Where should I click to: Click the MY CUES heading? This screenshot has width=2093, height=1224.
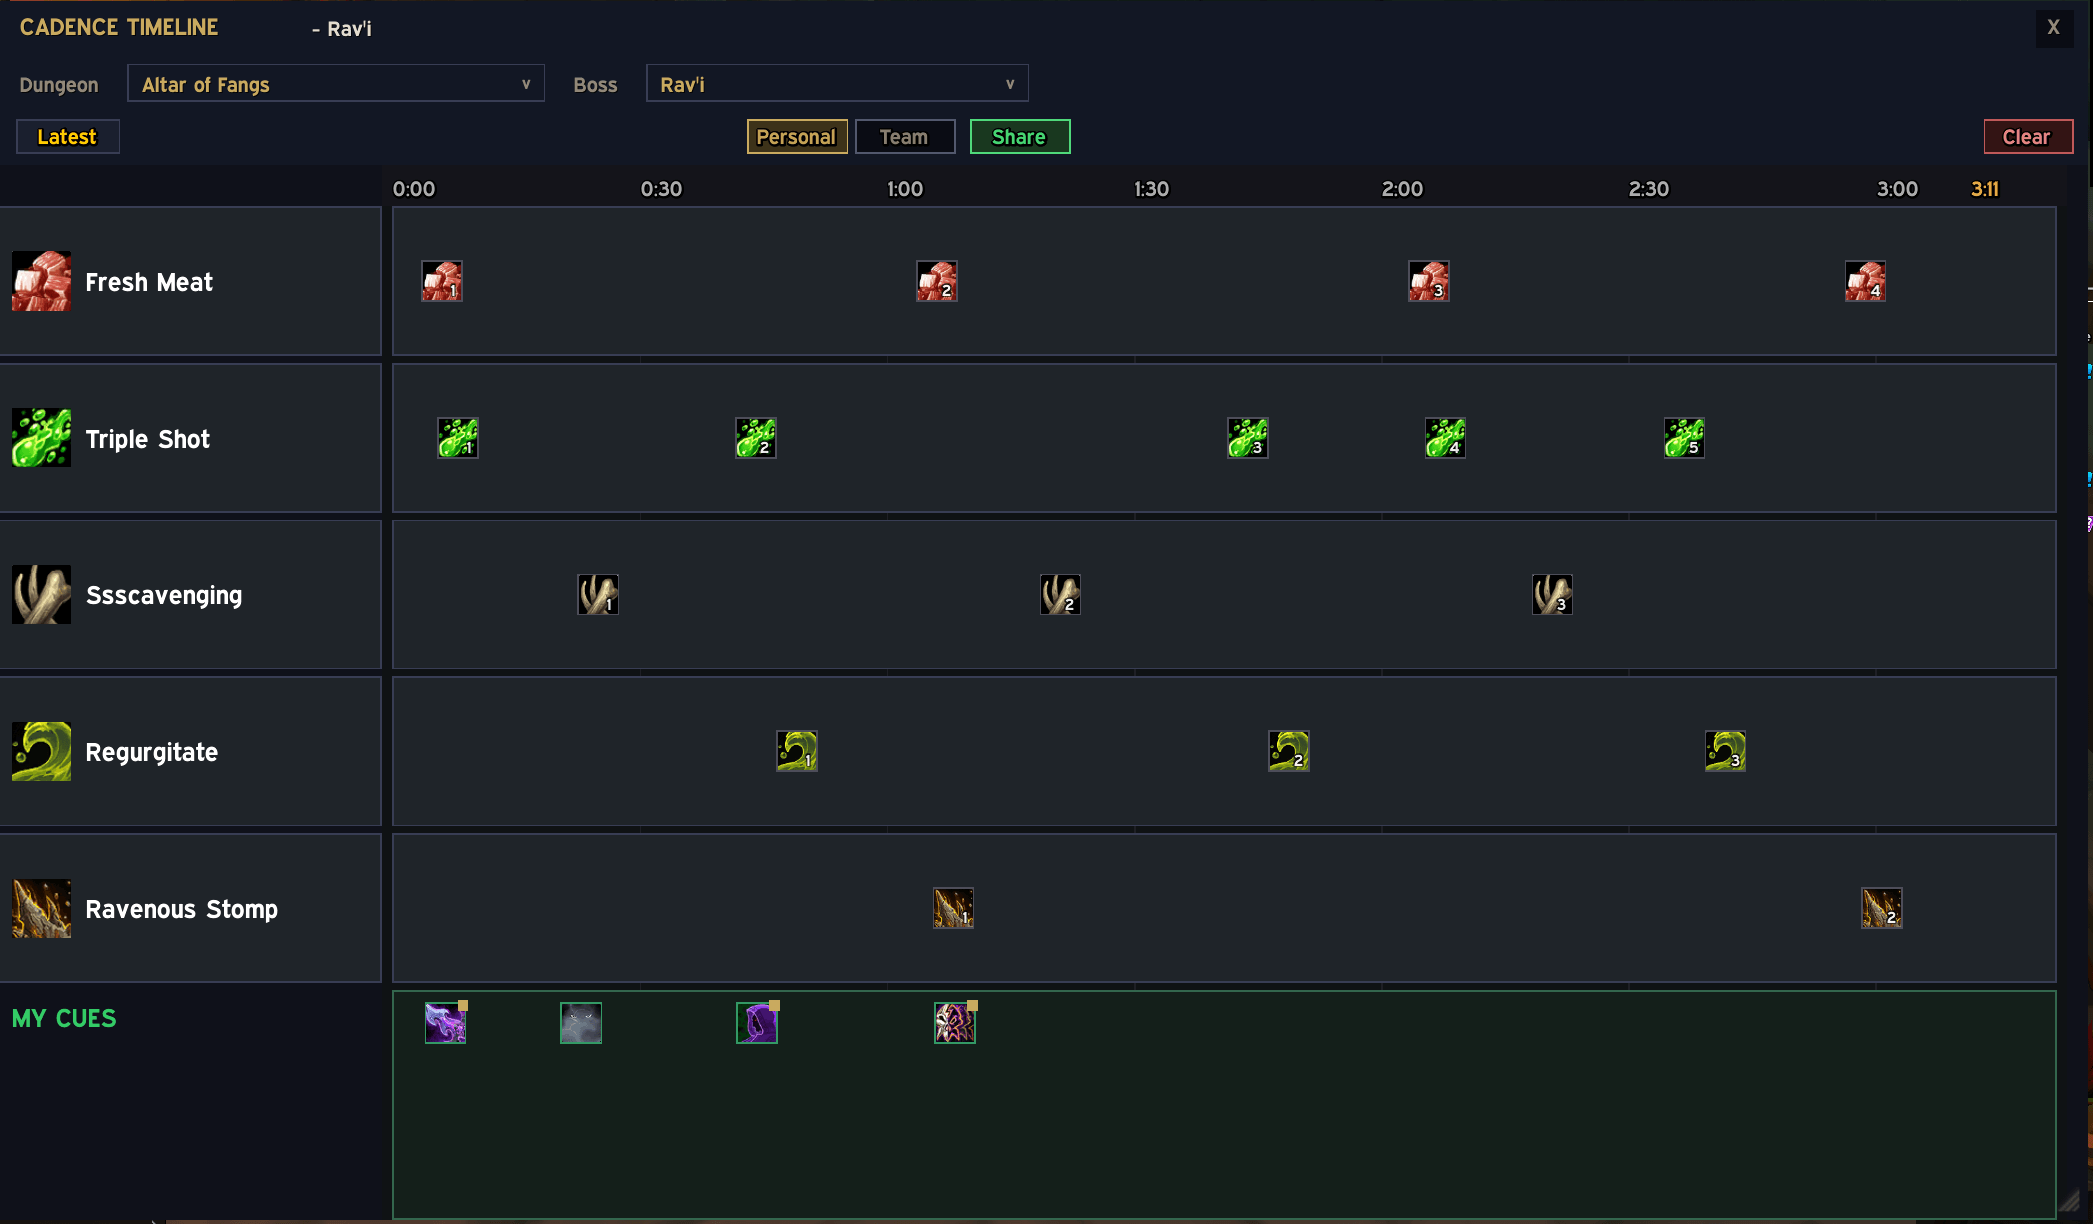[64, 1018]
